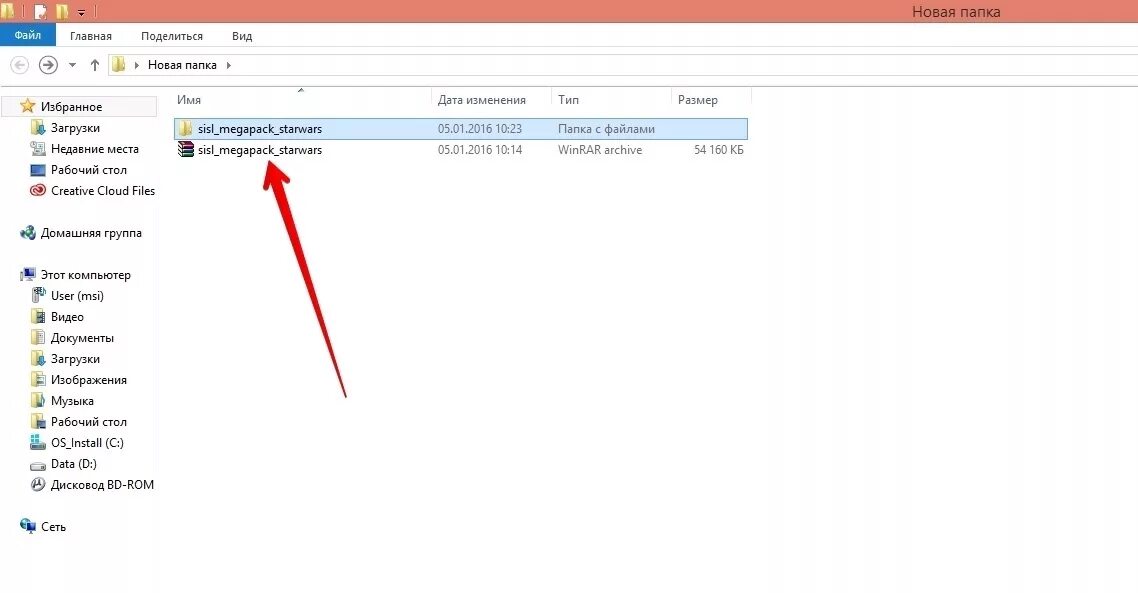This screenshot has height=593, width=1138.
Task: Click the Музыка folder icon
Action: [38, 401]
